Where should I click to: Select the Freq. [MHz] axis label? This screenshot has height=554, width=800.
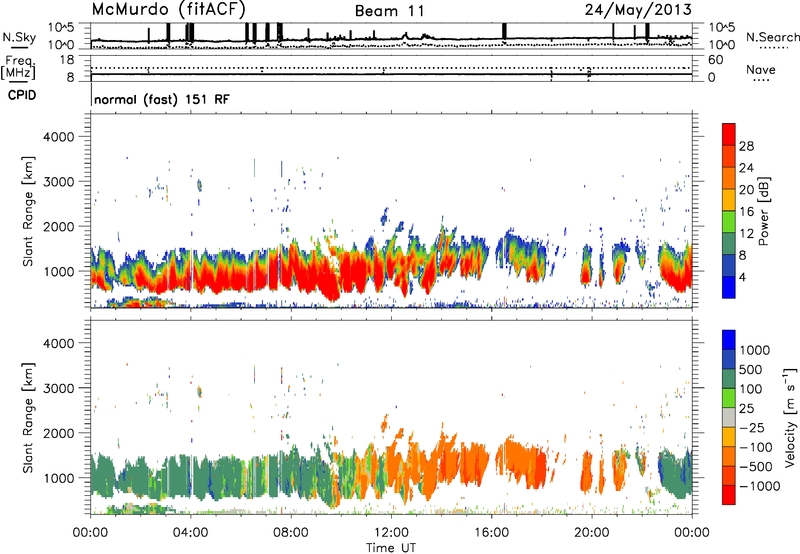click(x=19, y=68)
